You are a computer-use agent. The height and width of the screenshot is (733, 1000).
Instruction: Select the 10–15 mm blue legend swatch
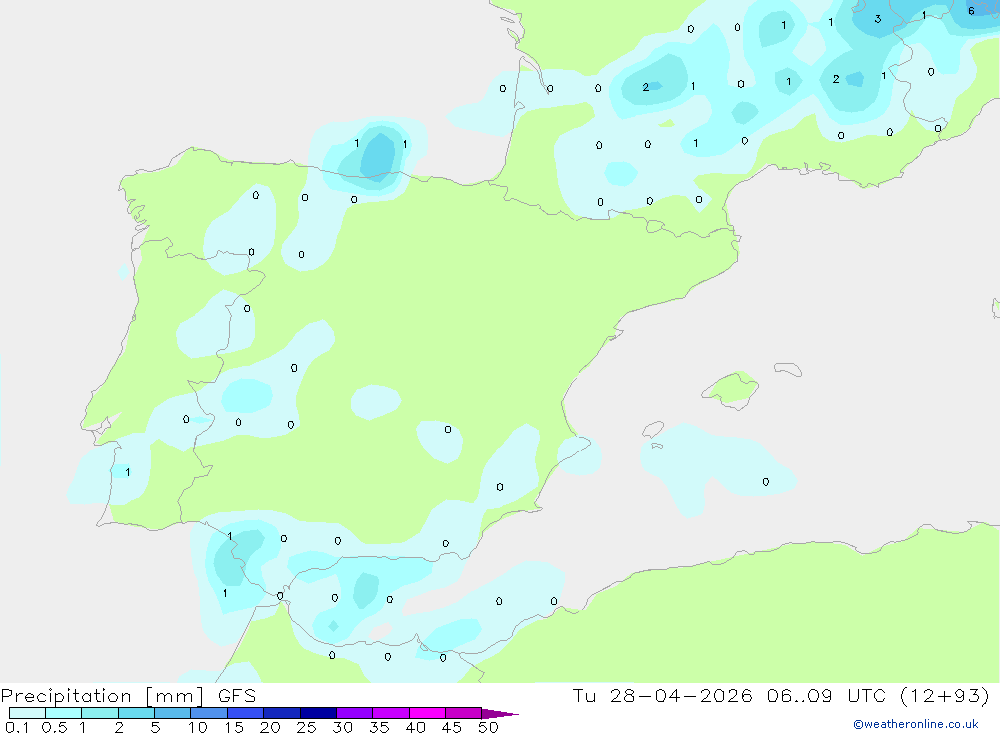[x=209, y=713]
